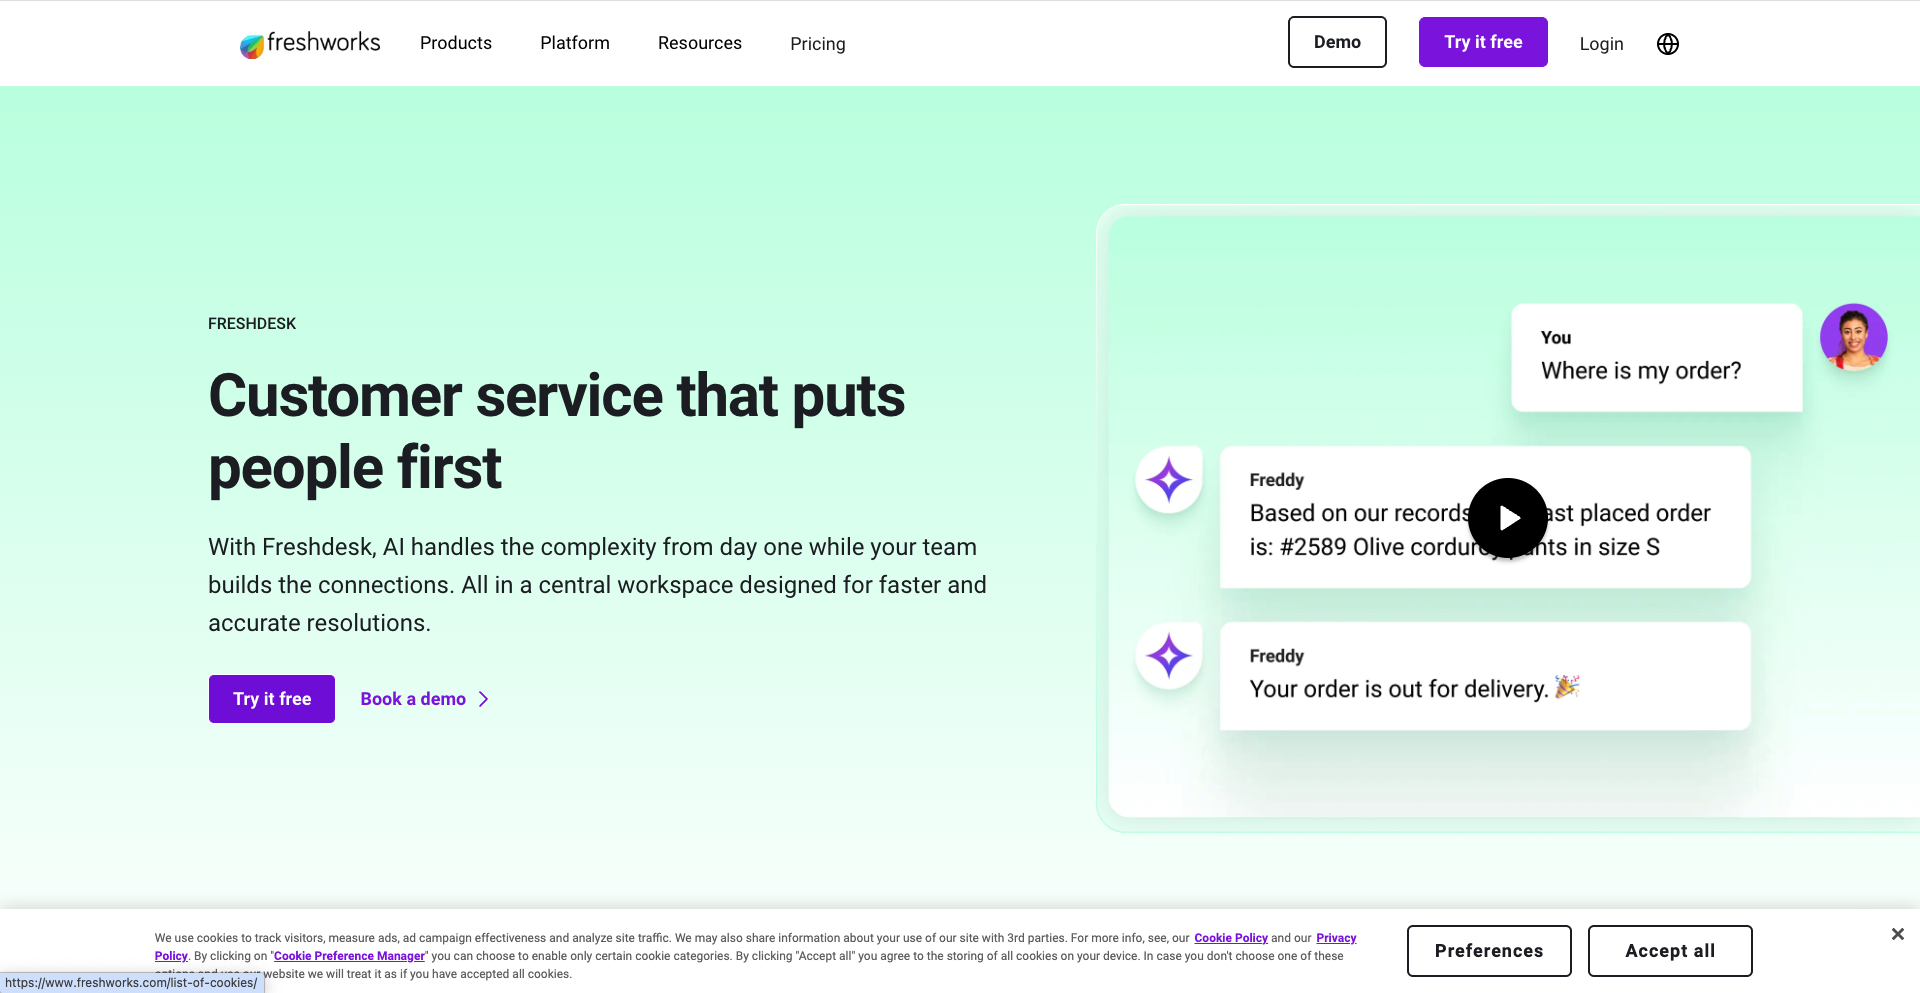Open the Login page
The image size is (1920, 993).
tap(1600, 44)
